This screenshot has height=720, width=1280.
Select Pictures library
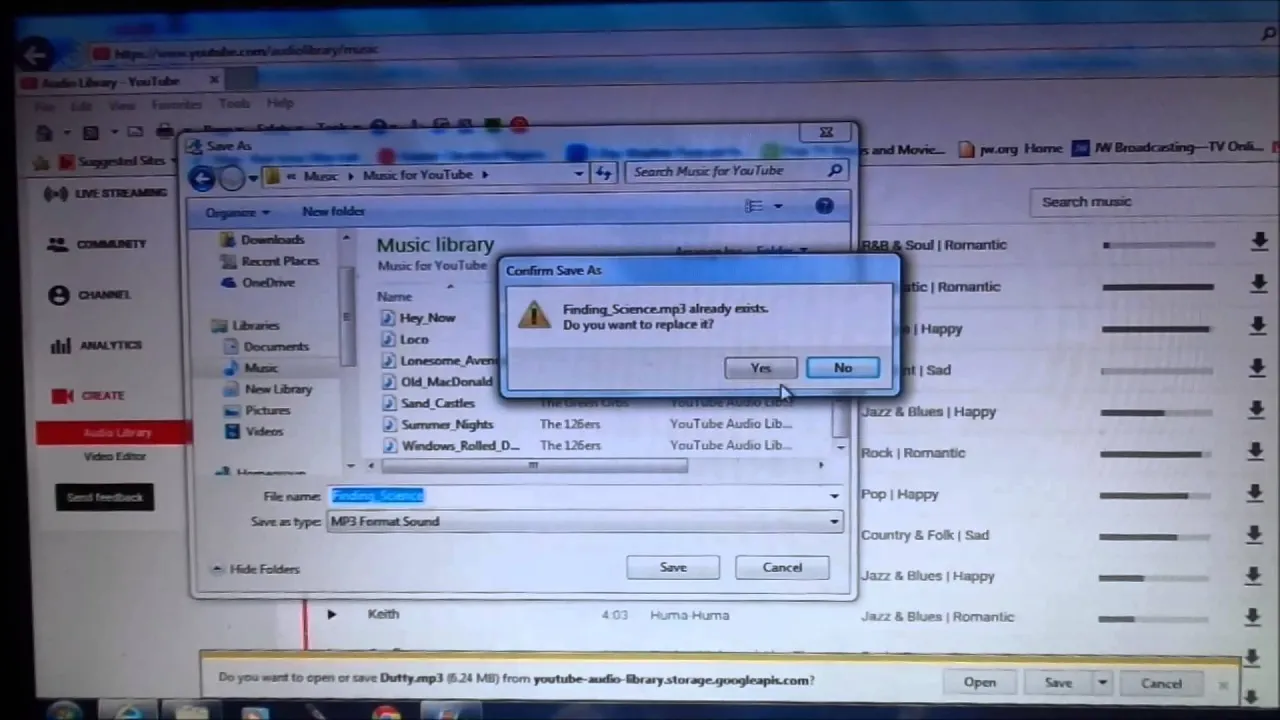point(267,410)
